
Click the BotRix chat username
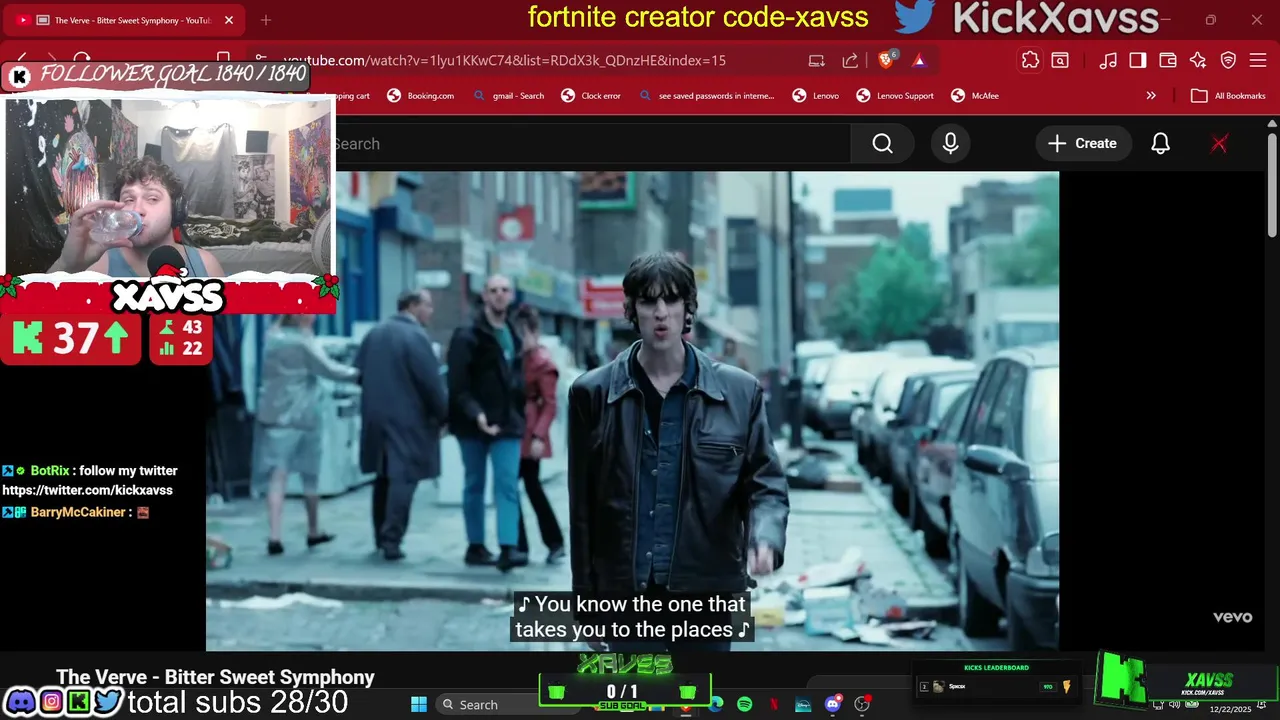click(50, 470)
